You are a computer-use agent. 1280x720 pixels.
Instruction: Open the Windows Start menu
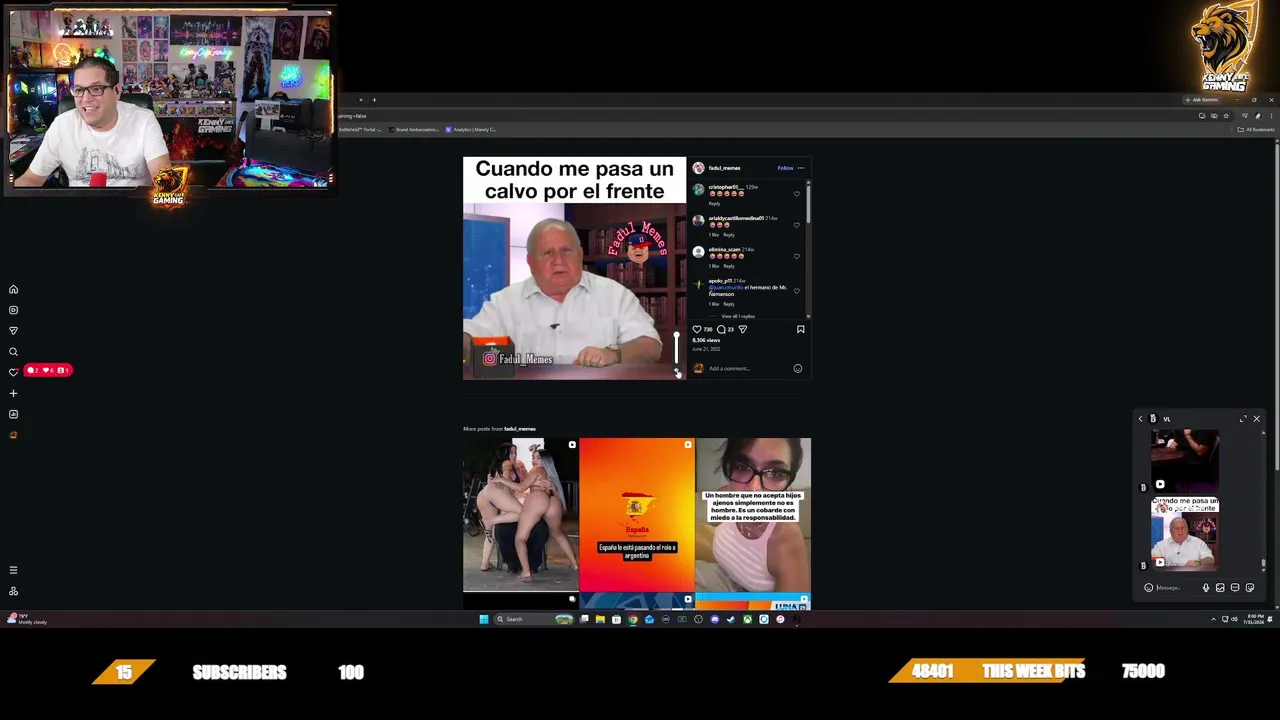pyautogui.click(x=483, y=619)
